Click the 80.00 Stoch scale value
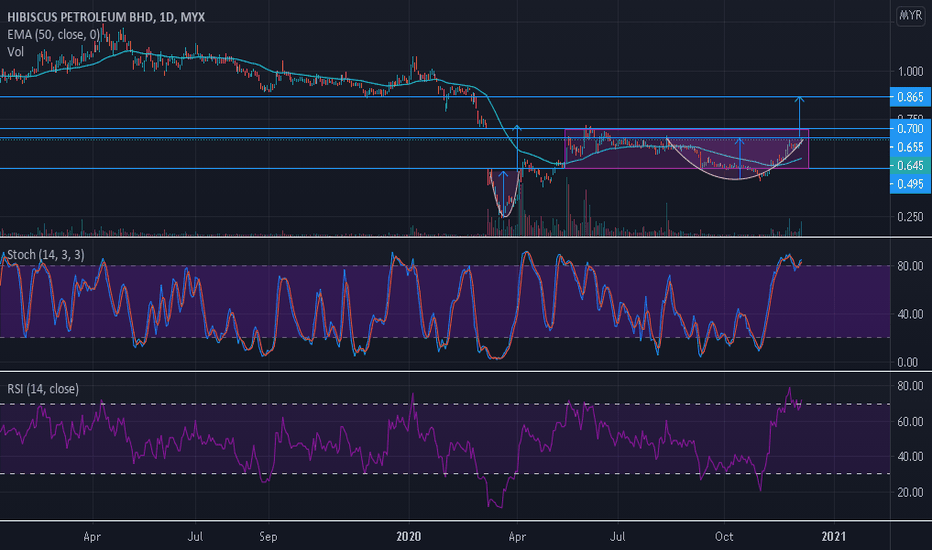Screen dimensions: 932x550 (910, 266)
